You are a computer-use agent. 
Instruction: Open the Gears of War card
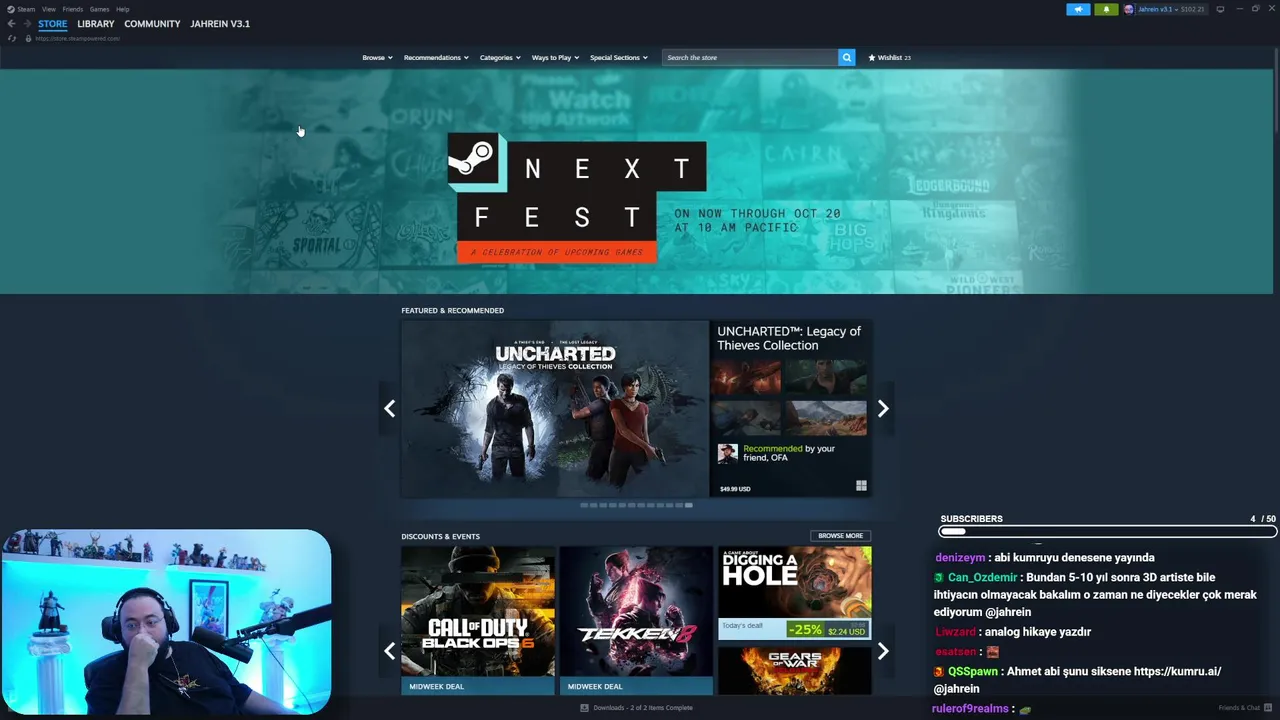pos(795,670)
